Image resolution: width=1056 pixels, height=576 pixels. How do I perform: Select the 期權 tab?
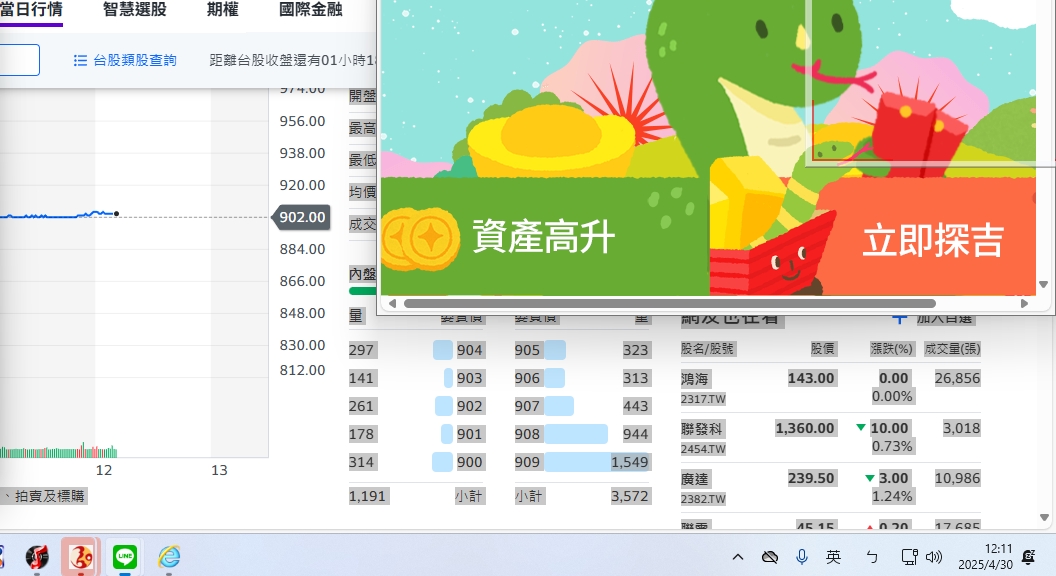pos(223,10)
